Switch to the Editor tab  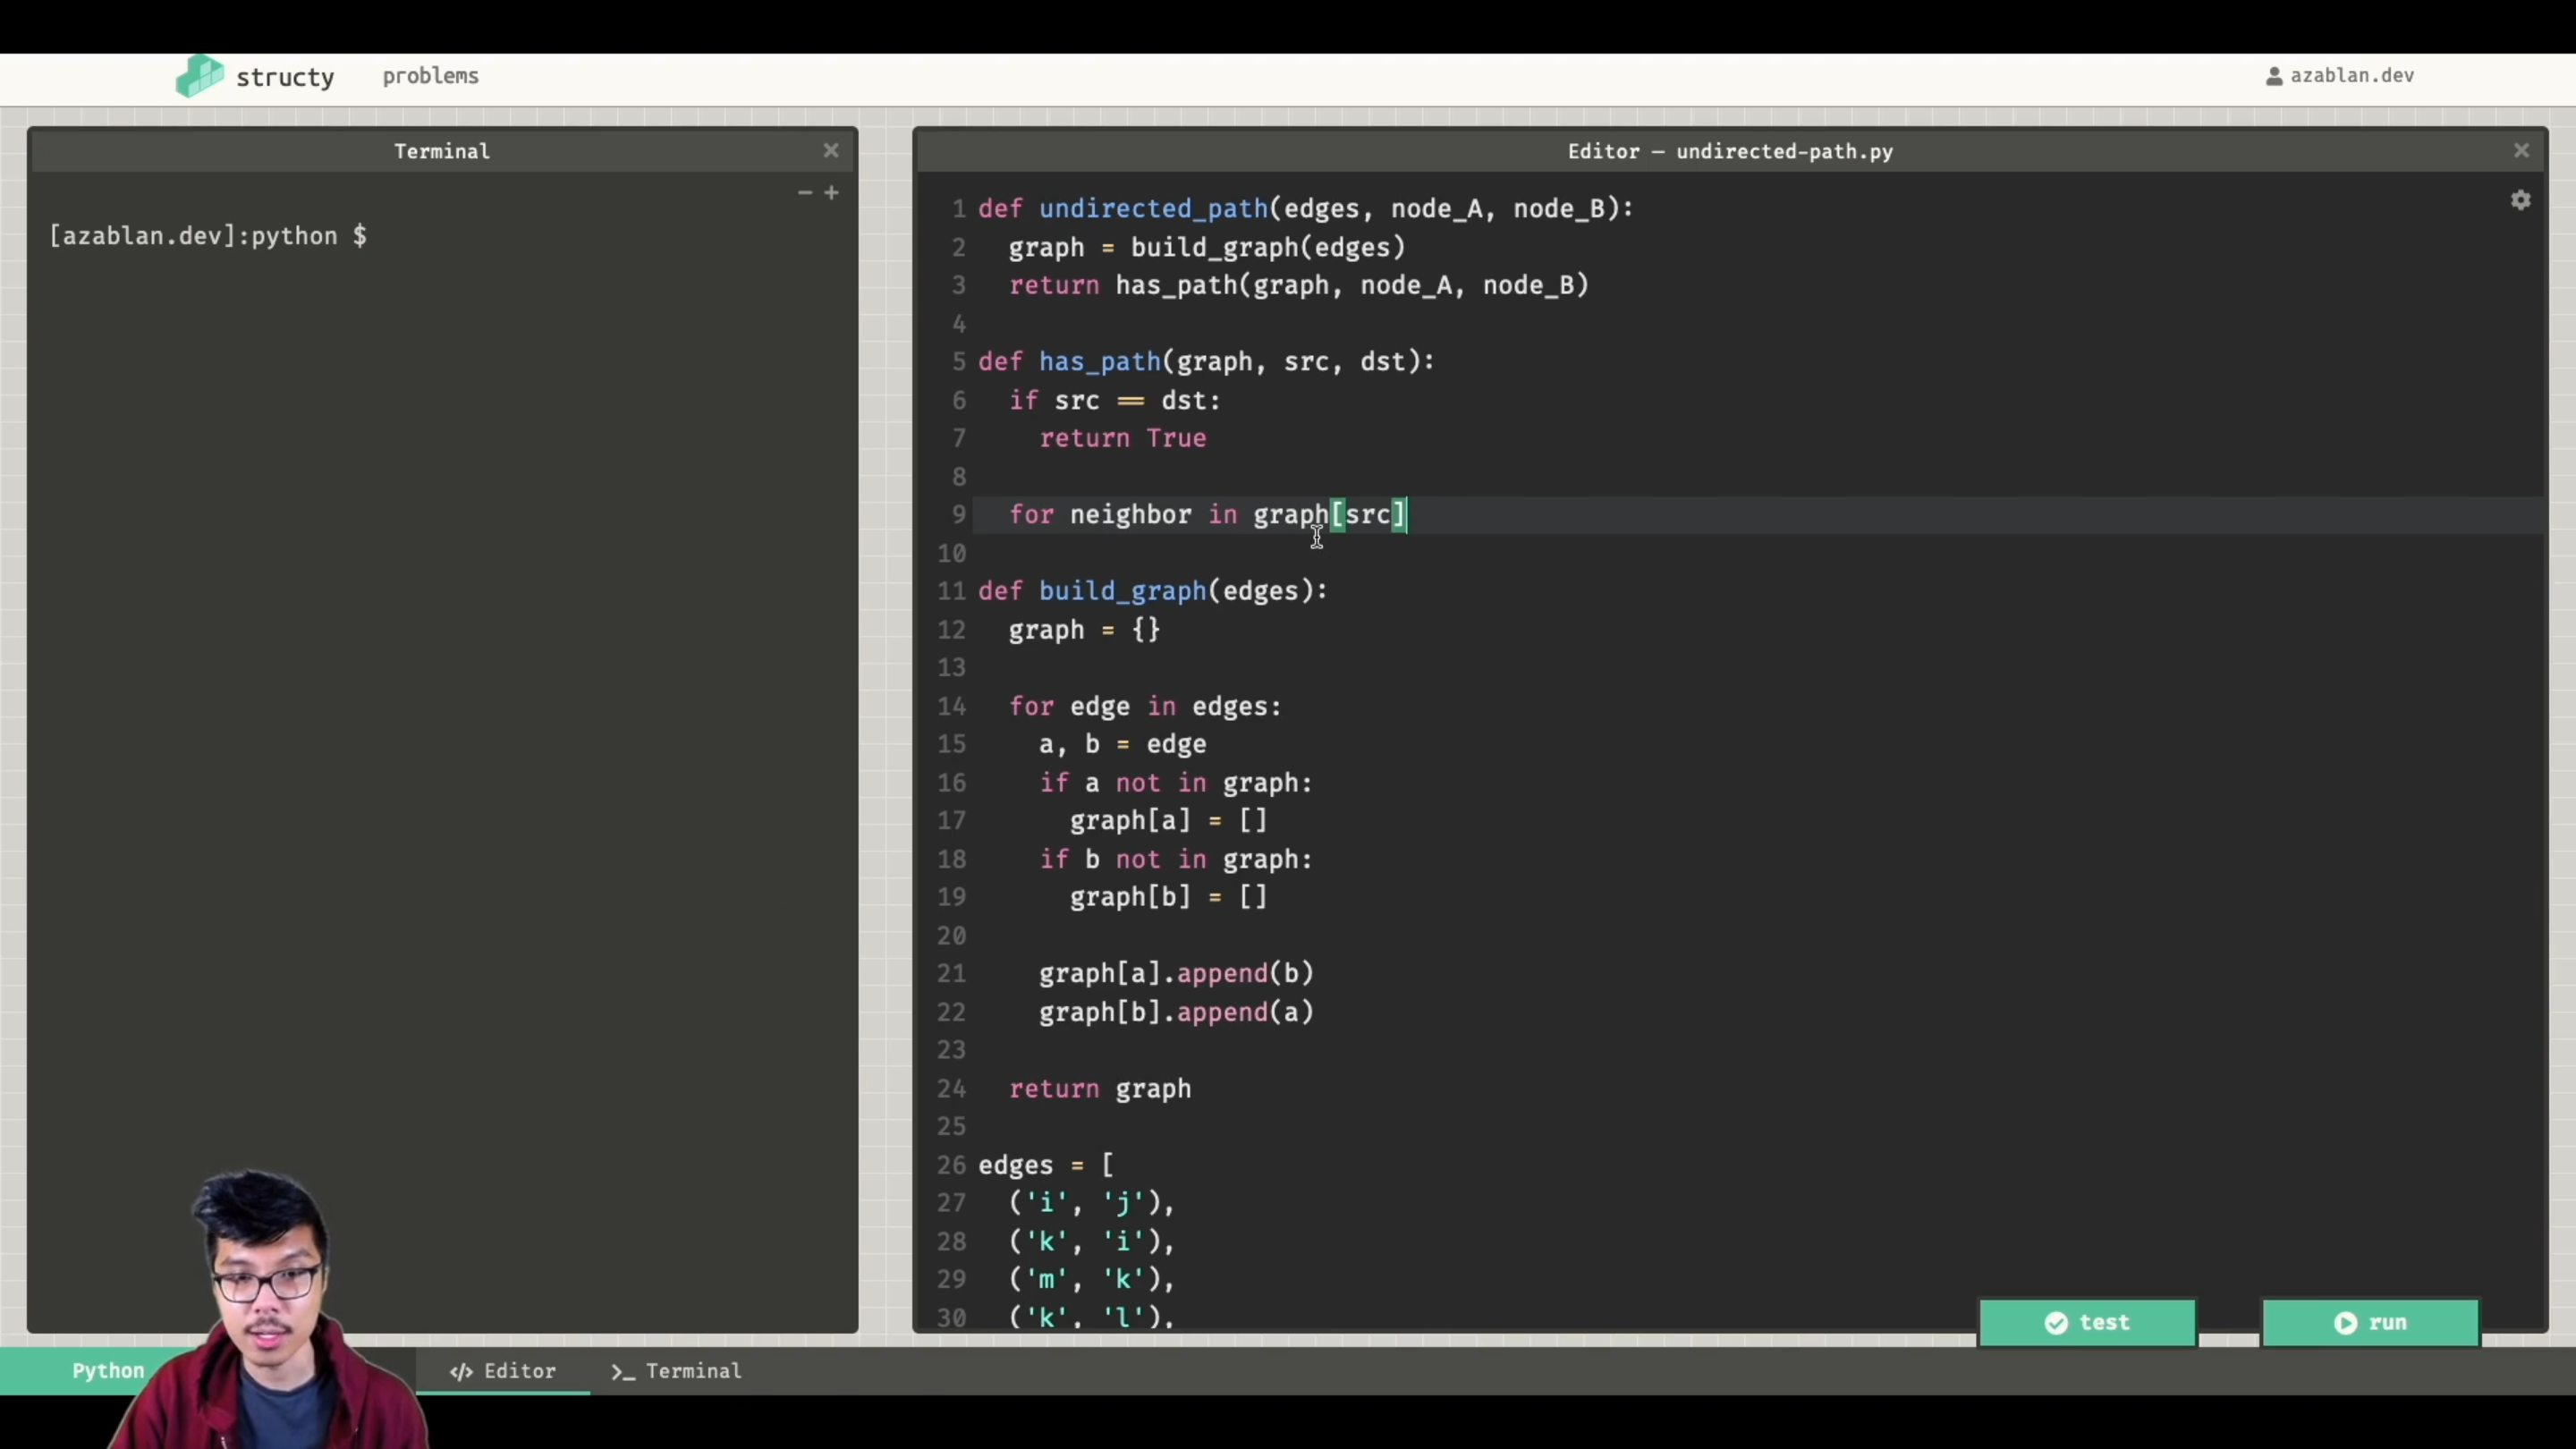tap(503, 1371)
